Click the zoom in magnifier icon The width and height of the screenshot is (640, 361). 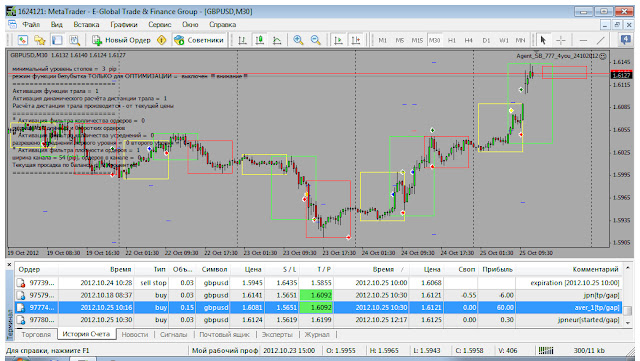click(298, 40)
